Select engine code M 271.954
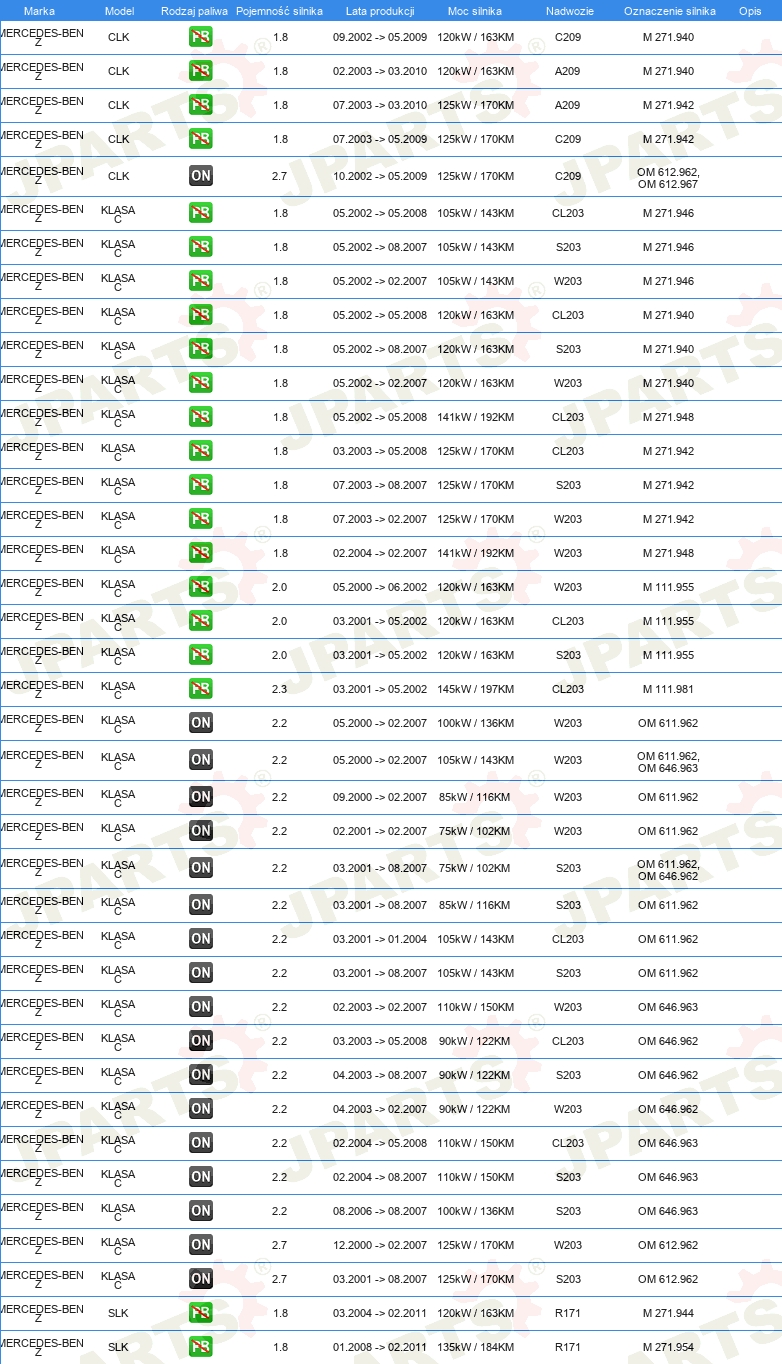The height and width of the screenshot is (1364, 782). click(x=668, y=1346)
